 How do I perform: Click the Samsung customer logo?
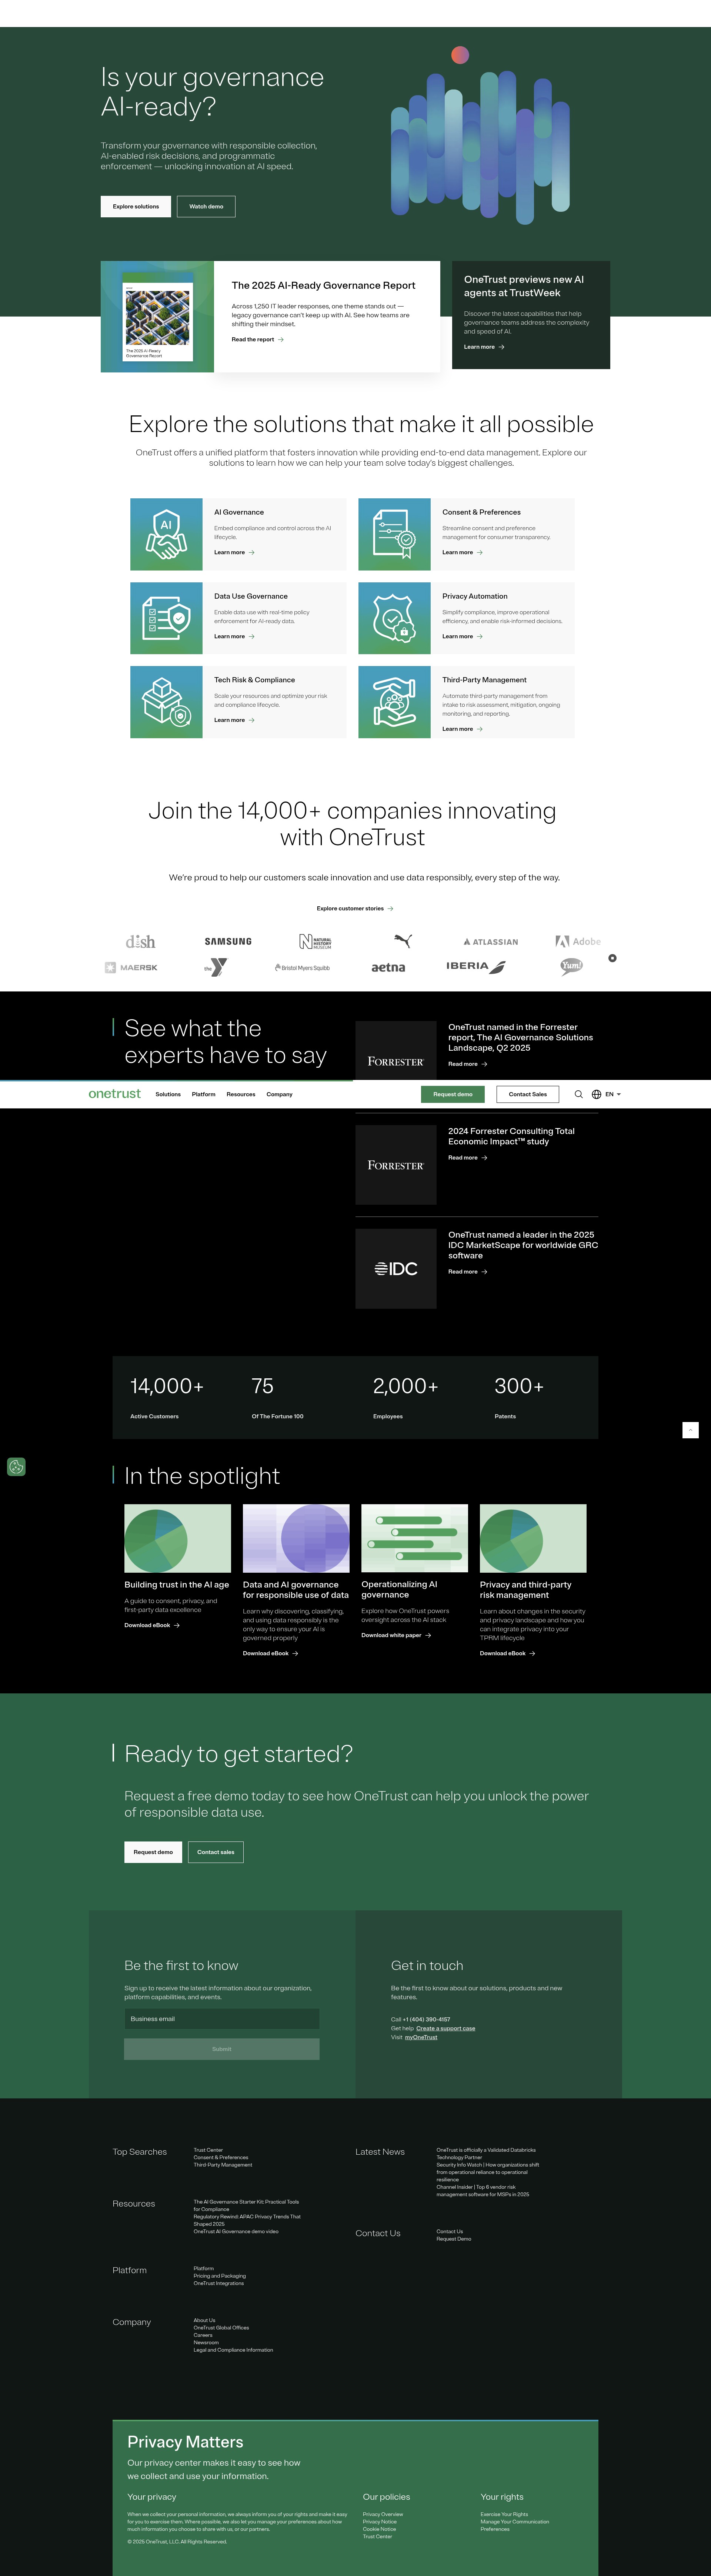[228, 941]
